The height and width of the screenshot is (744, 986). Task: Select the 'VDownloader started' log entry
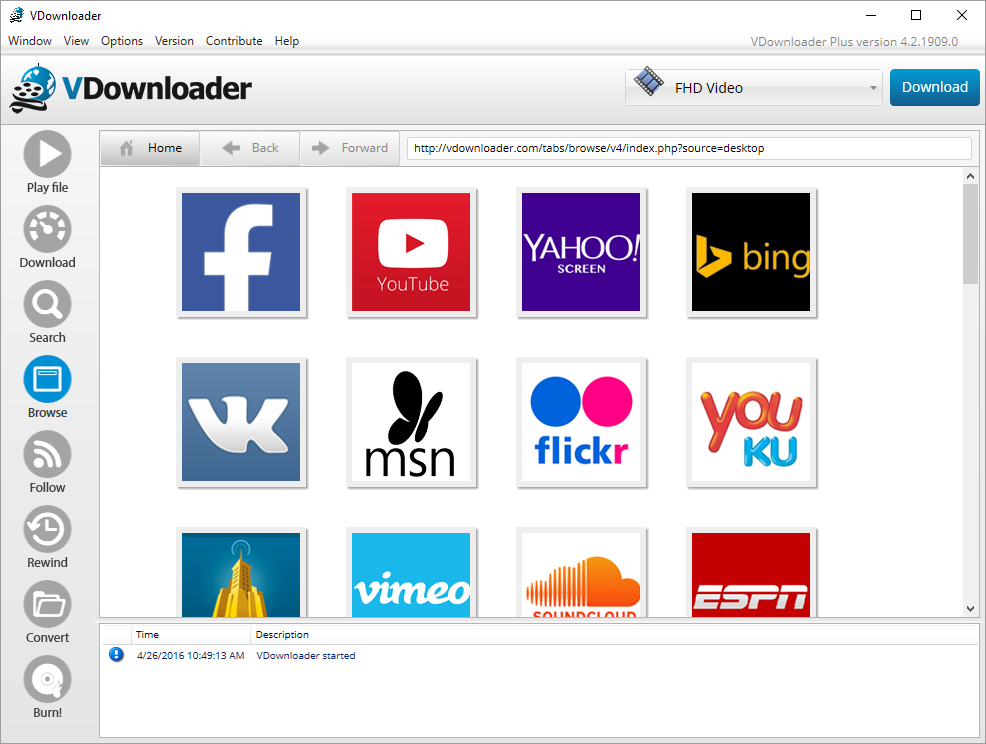tap(306, 655)
